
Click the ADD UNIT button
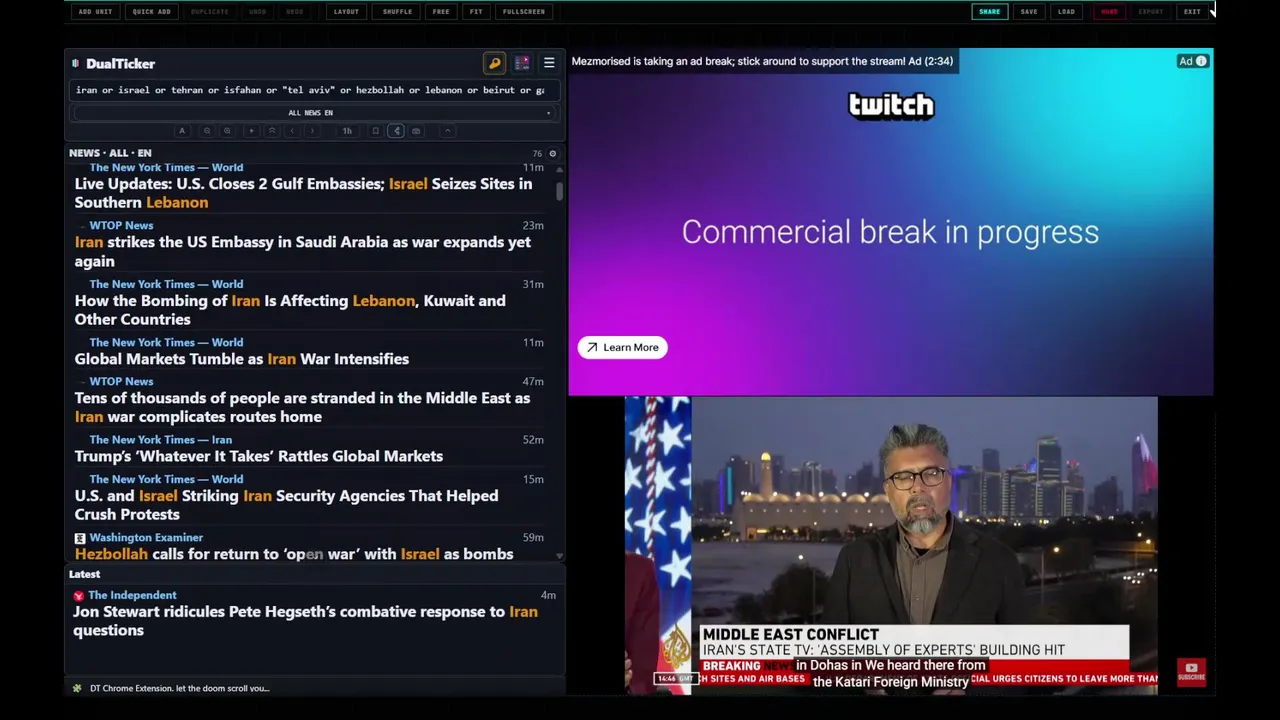[95, 12]
